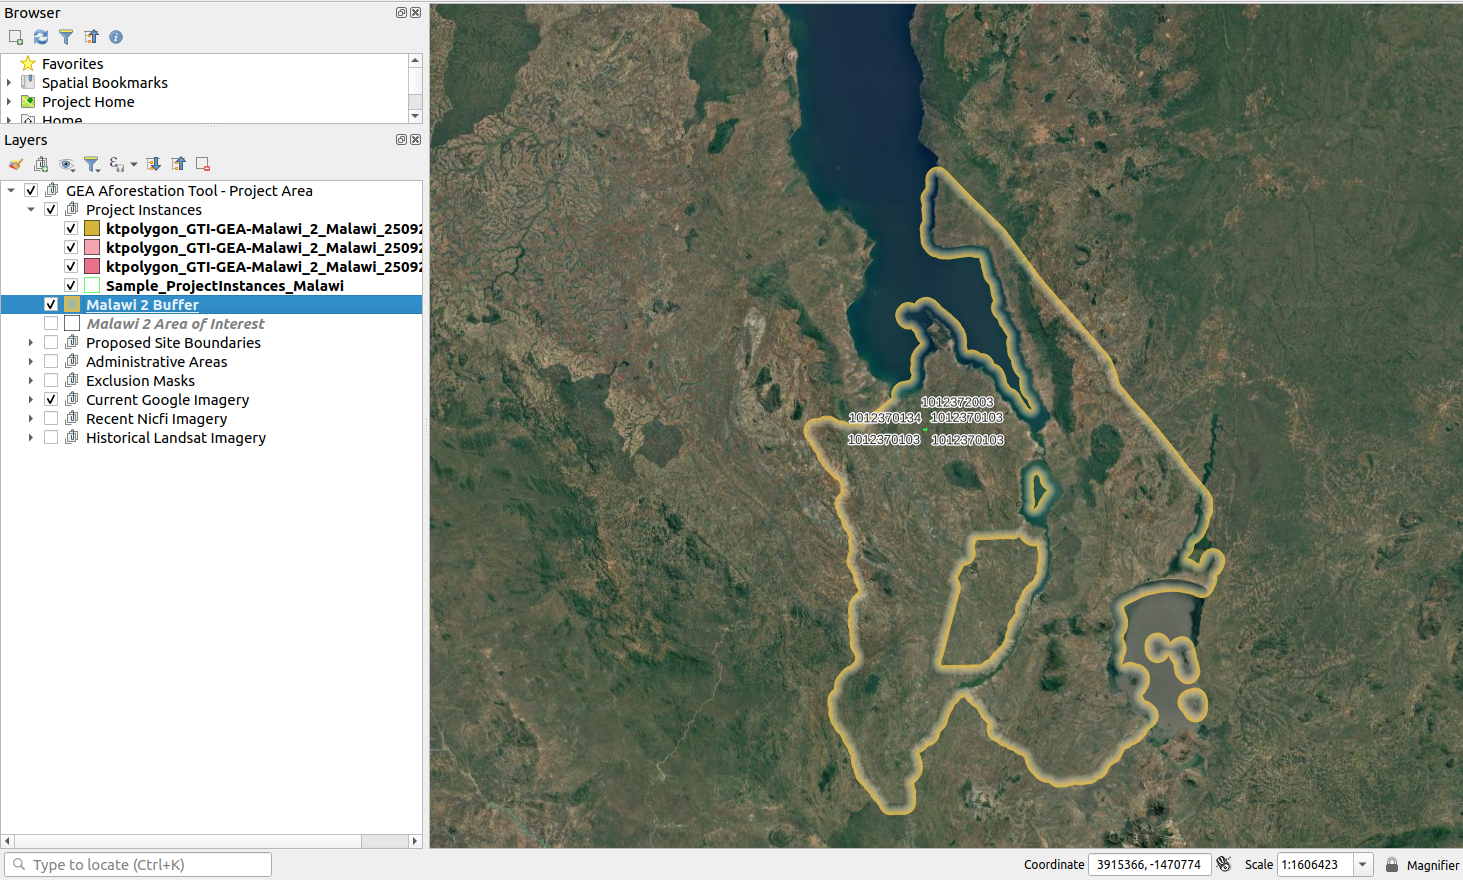Click the Spatial Bookmarks icon
The height and width of the screenshot is (880, 1463).
[28, 83]
